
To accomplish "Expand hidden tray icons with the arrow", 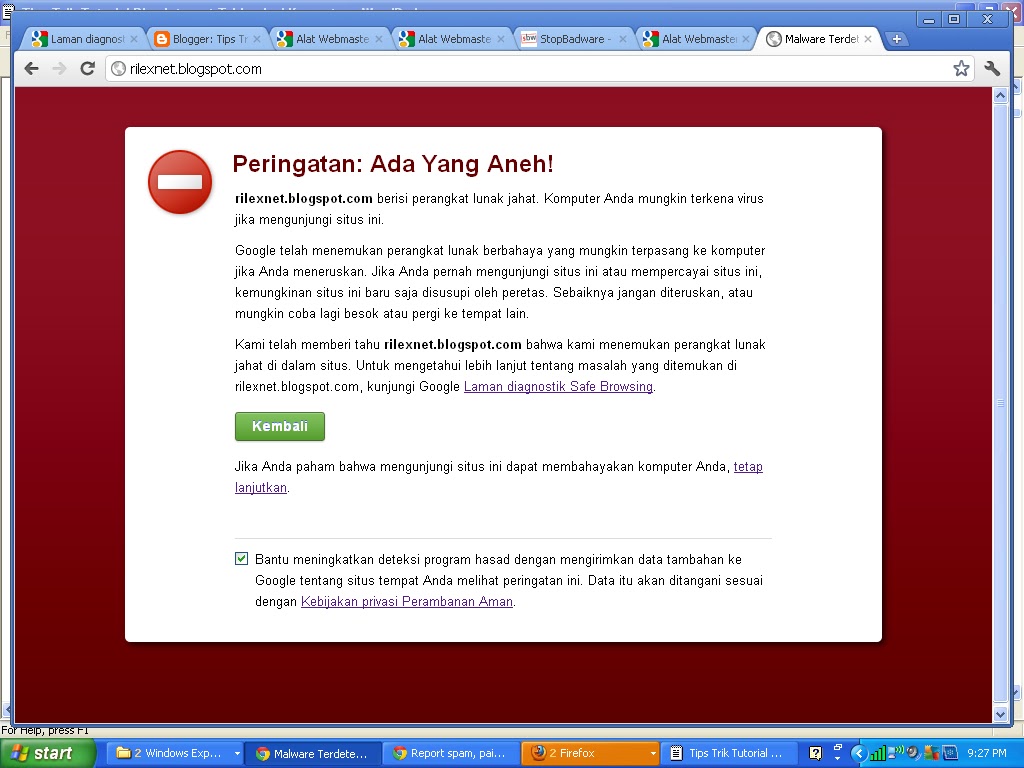I will [x=858, y=754].
